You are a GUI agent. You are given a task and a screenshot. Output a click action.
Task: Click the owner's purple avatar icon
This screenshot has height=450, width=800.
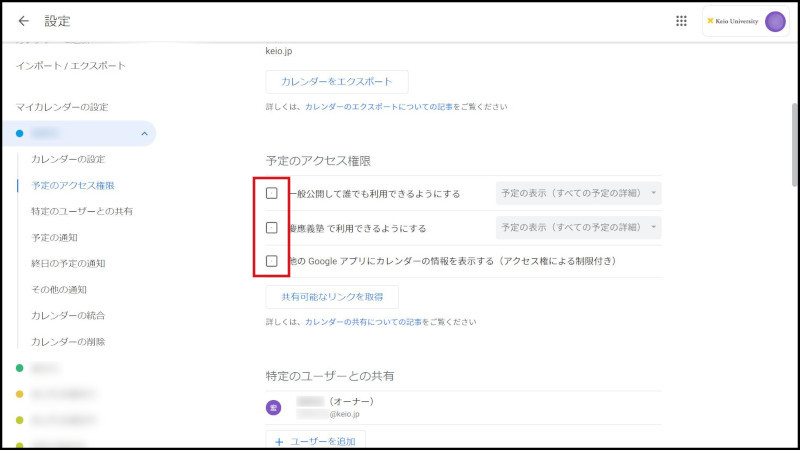(273, 407)
